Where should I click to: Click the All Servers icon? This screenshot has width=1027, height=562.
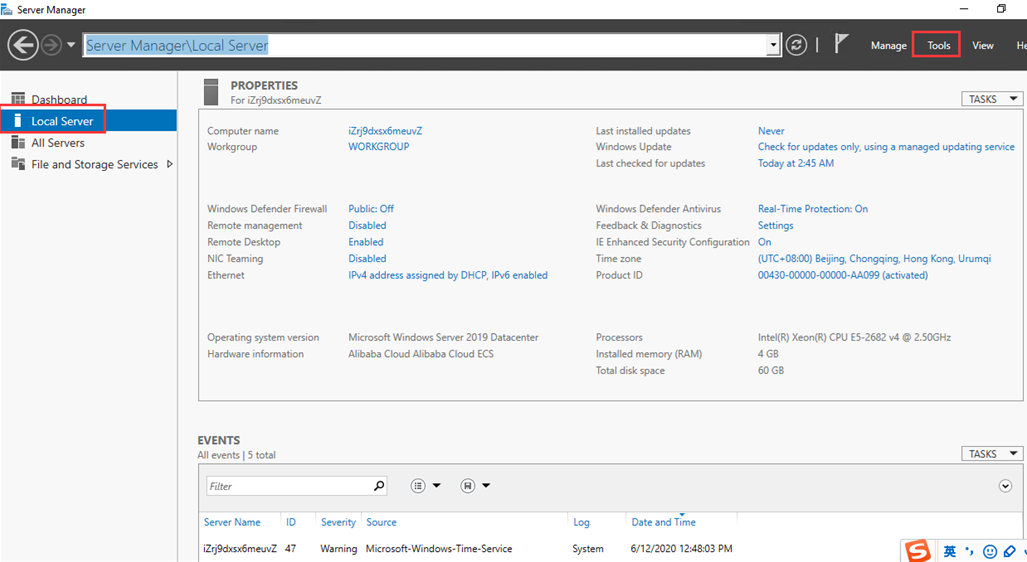click(18, 142)
